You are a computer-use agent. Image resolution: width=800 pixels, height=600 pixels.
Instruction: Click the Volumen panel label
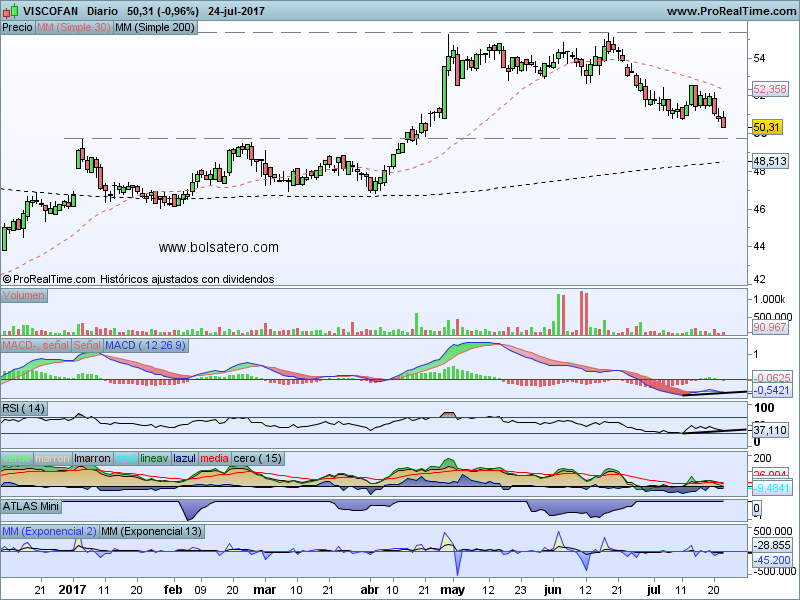coord(24,296)
